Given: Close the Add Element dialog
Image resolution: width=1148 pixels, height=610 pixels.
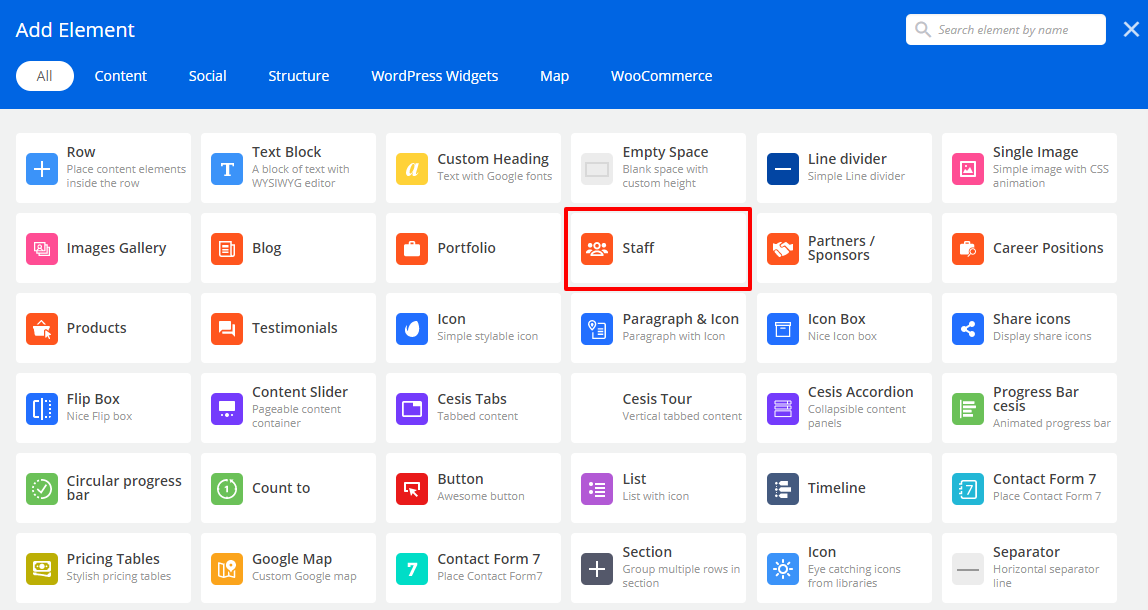Looking at the screenshot, I should pyautogui.click(x=1131, y=30).
